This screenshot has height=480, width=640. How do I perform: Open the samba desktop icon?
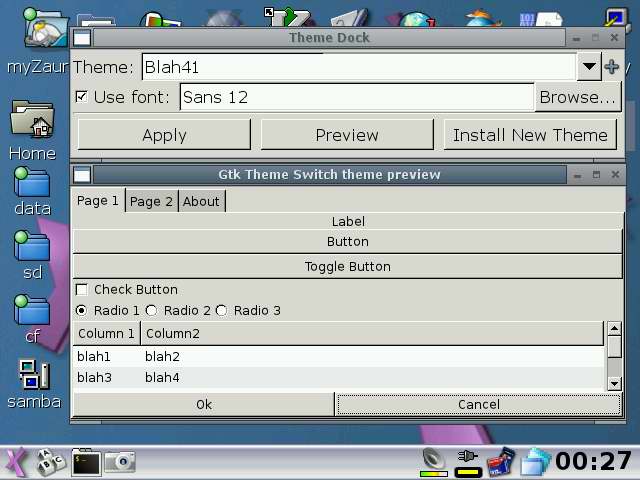(33, 376)
